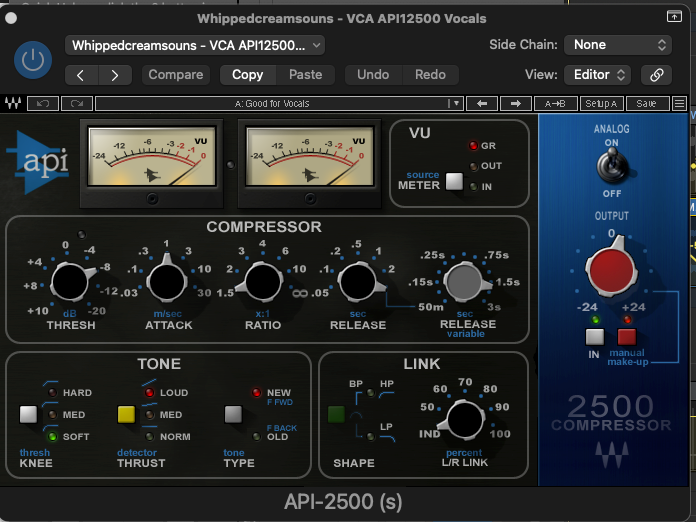The width and height of the screenshot is (696, 522).
Task: Click the A→B copy button
Action: point(555,103)
